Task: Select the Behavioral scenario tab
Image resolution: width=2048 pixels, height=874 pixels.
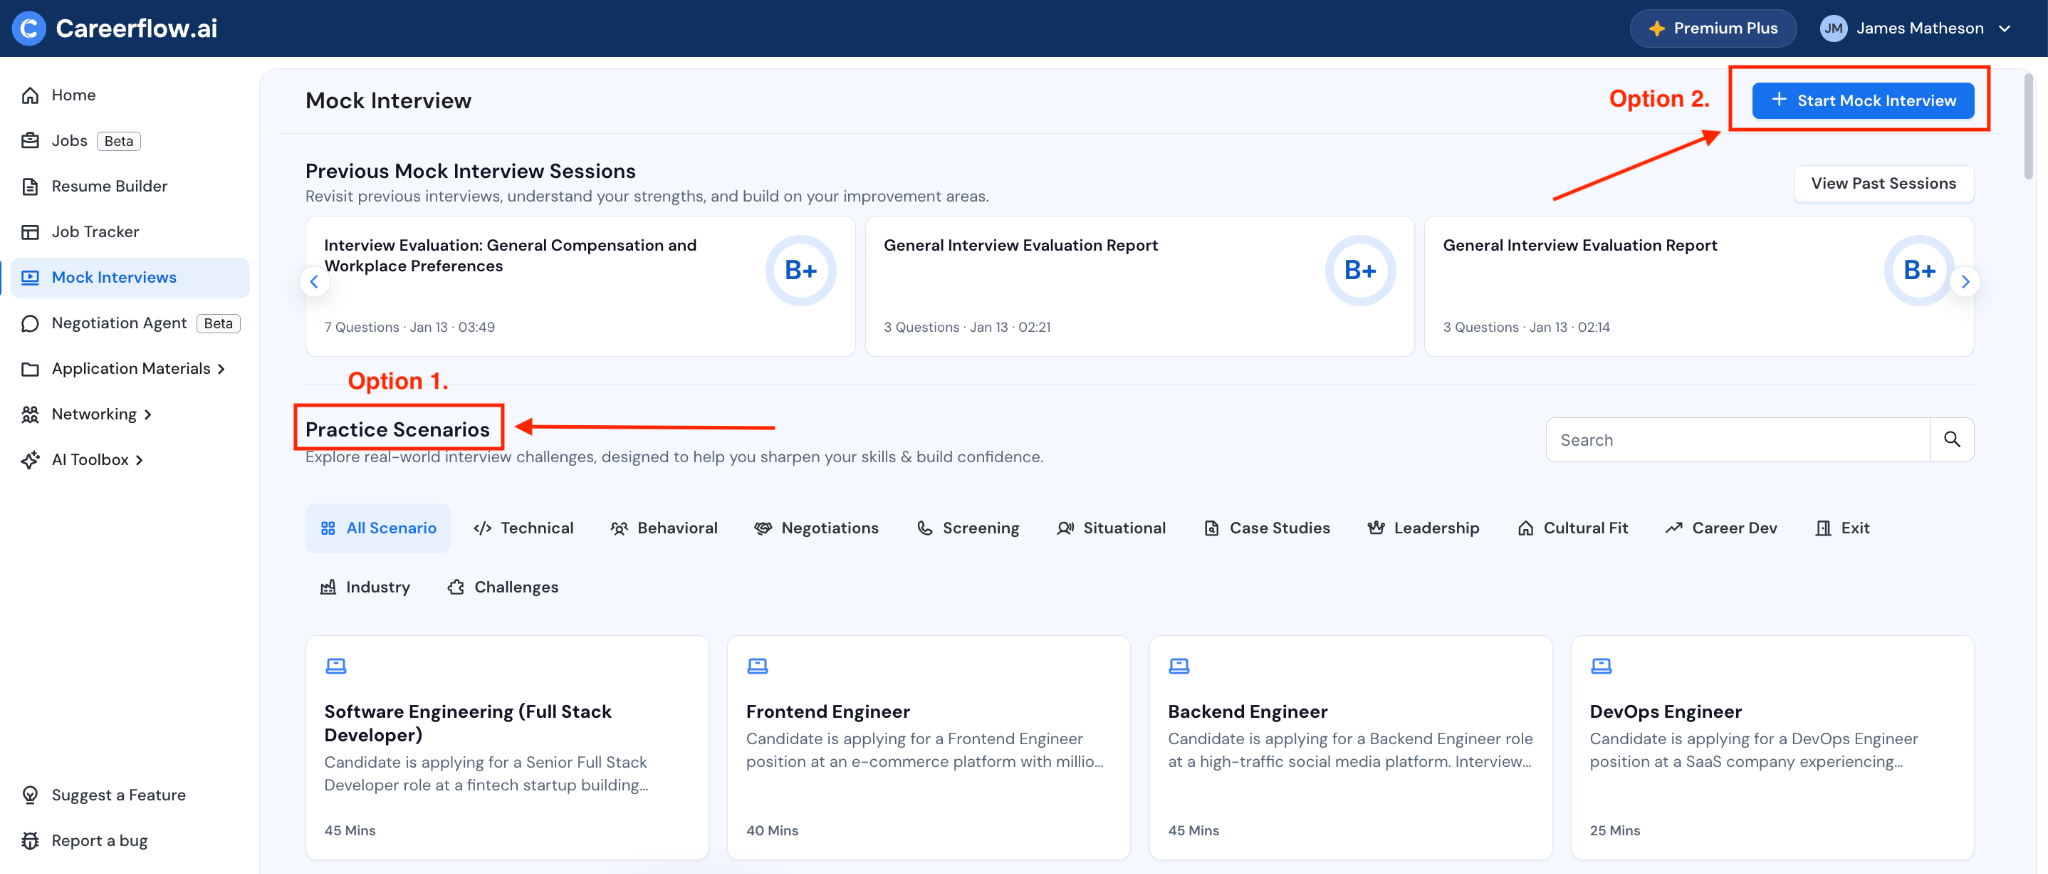Action: coord(664,528)
